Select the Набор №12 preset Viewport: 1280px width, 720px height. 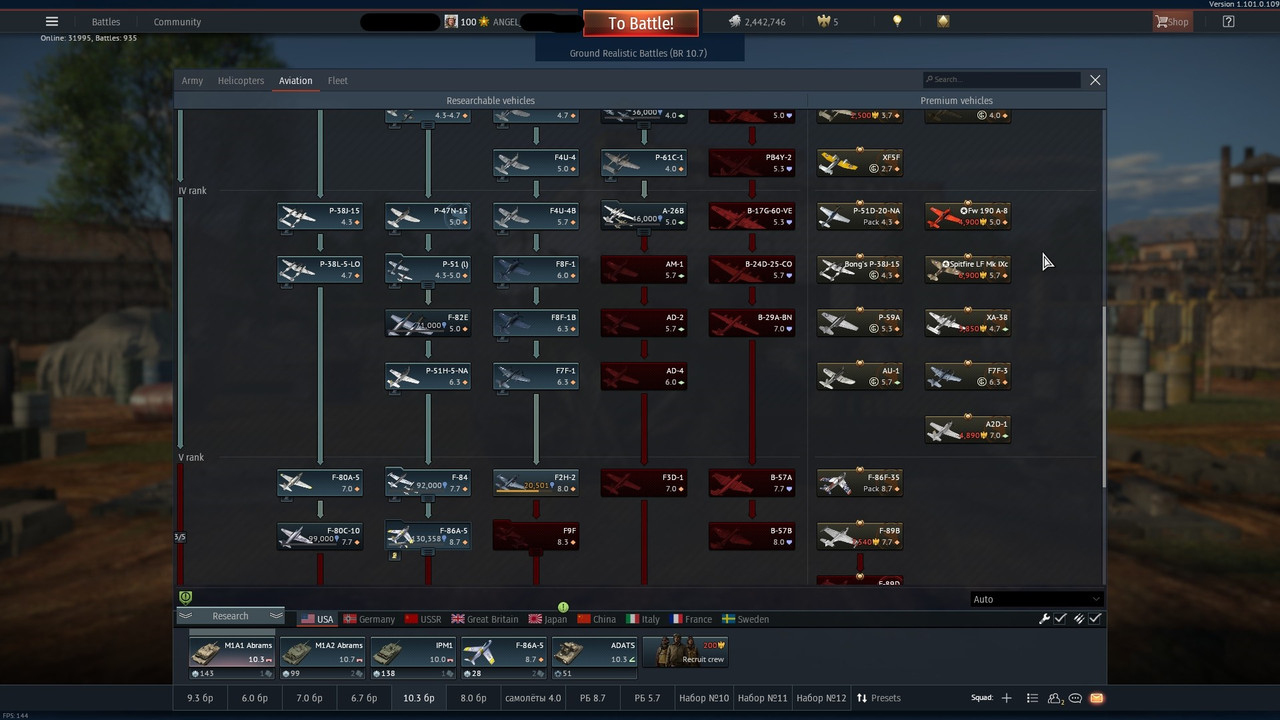(822, 698)
